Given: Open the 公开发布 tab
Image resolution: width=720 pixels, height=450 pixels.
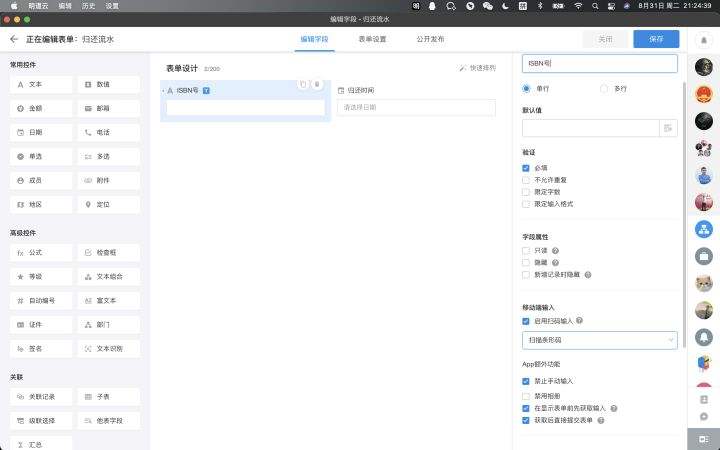Looking at the screenshot, I should (430, 39).
